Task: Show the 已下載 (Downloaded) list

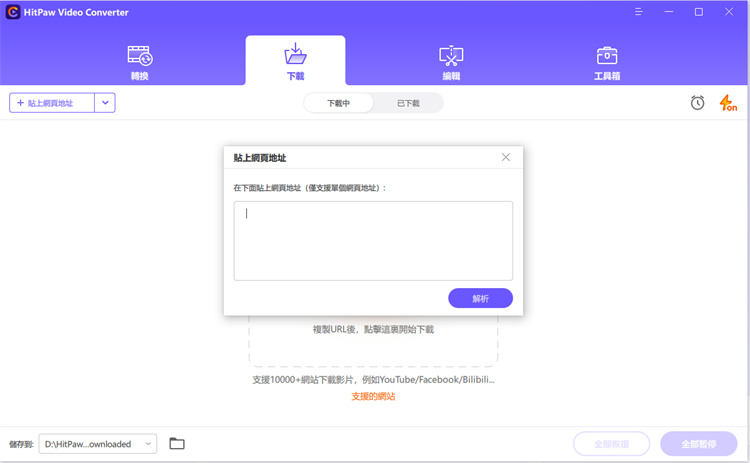Action: click(408, 103)
